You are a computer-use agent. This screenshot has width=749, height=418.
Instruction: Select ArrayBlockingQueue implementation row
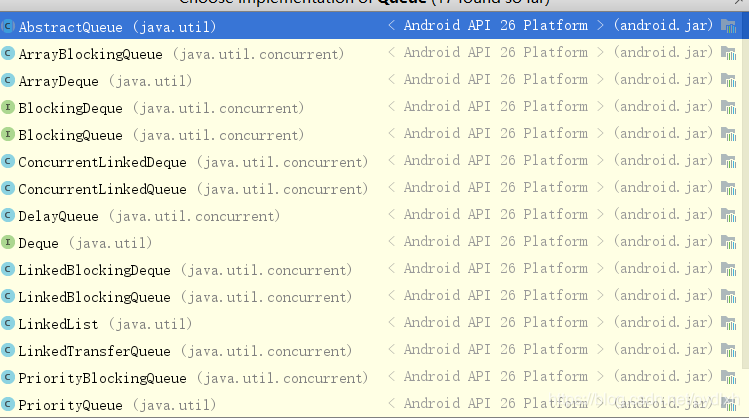tap(371, 53)
